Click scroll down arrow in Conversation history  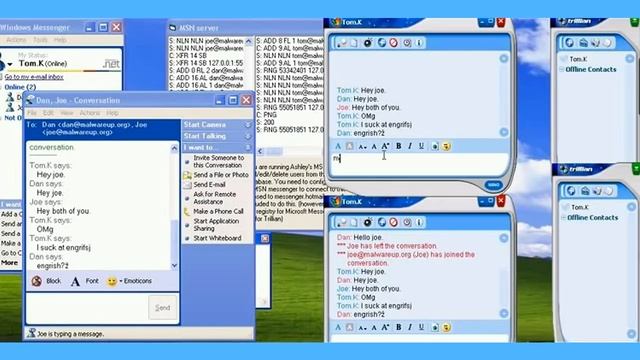(174, 266)
